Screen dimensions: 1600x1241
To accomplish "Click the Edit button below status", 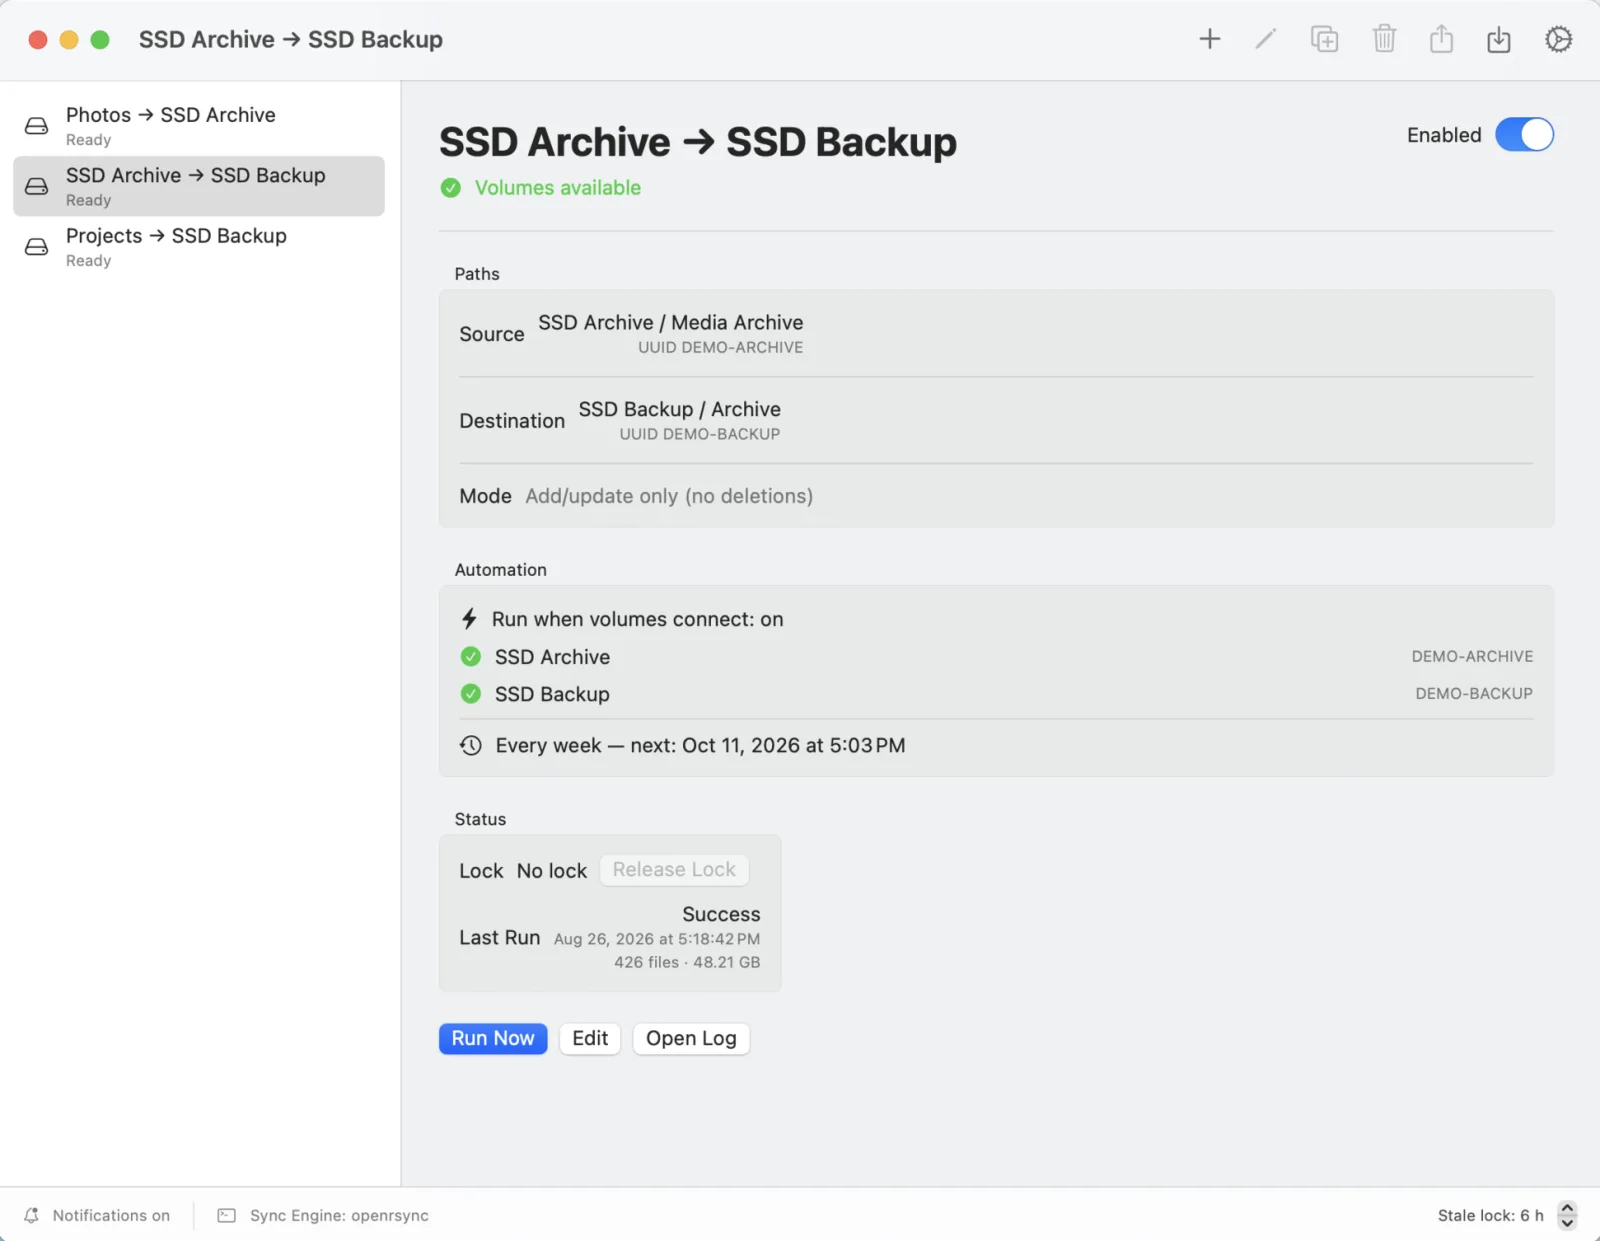I will 590,1039.
